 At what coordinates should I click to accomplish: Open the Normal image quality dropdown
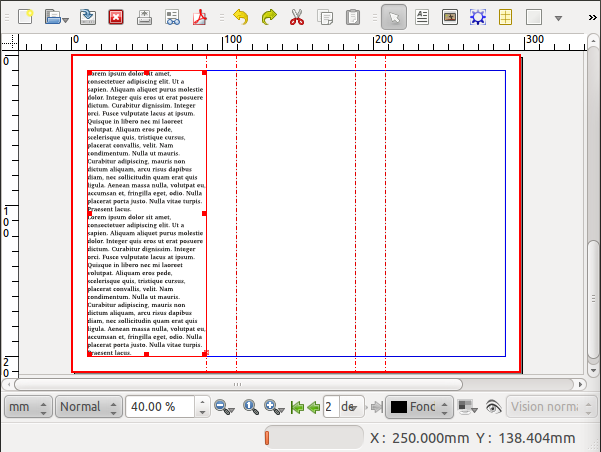tap(89, 407)
